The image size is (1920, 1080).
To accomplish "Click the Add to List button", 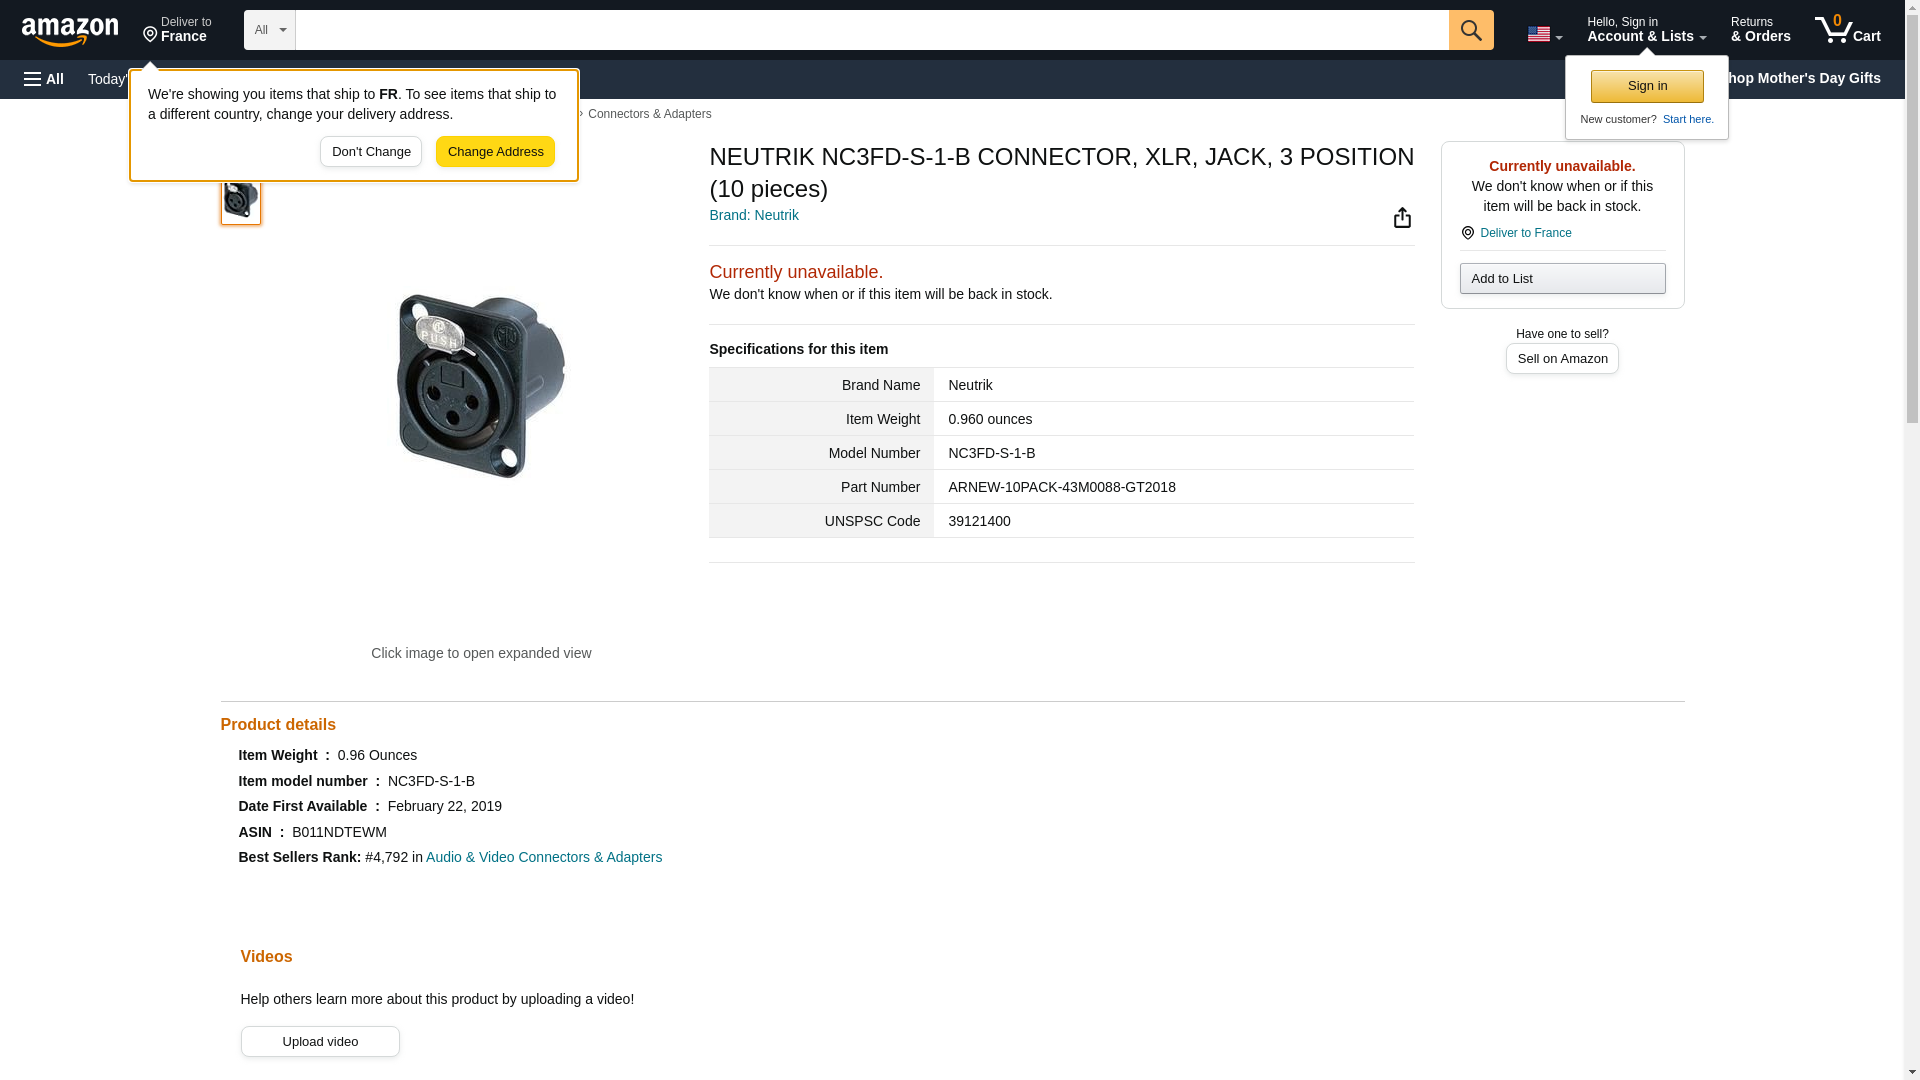I will pyautogui.click(x=1562, y=279).
